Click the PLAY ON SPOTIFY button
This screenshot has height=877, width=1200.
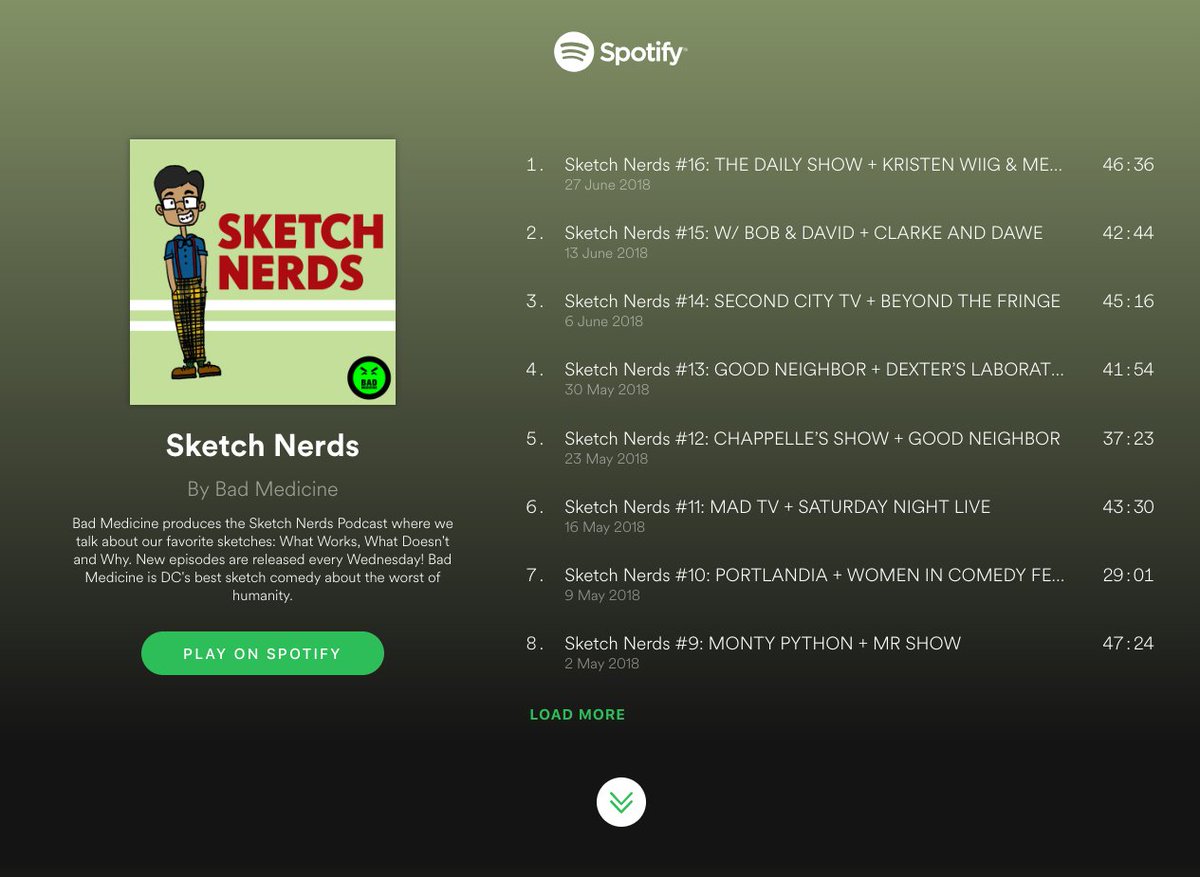(x=263, y=653)
